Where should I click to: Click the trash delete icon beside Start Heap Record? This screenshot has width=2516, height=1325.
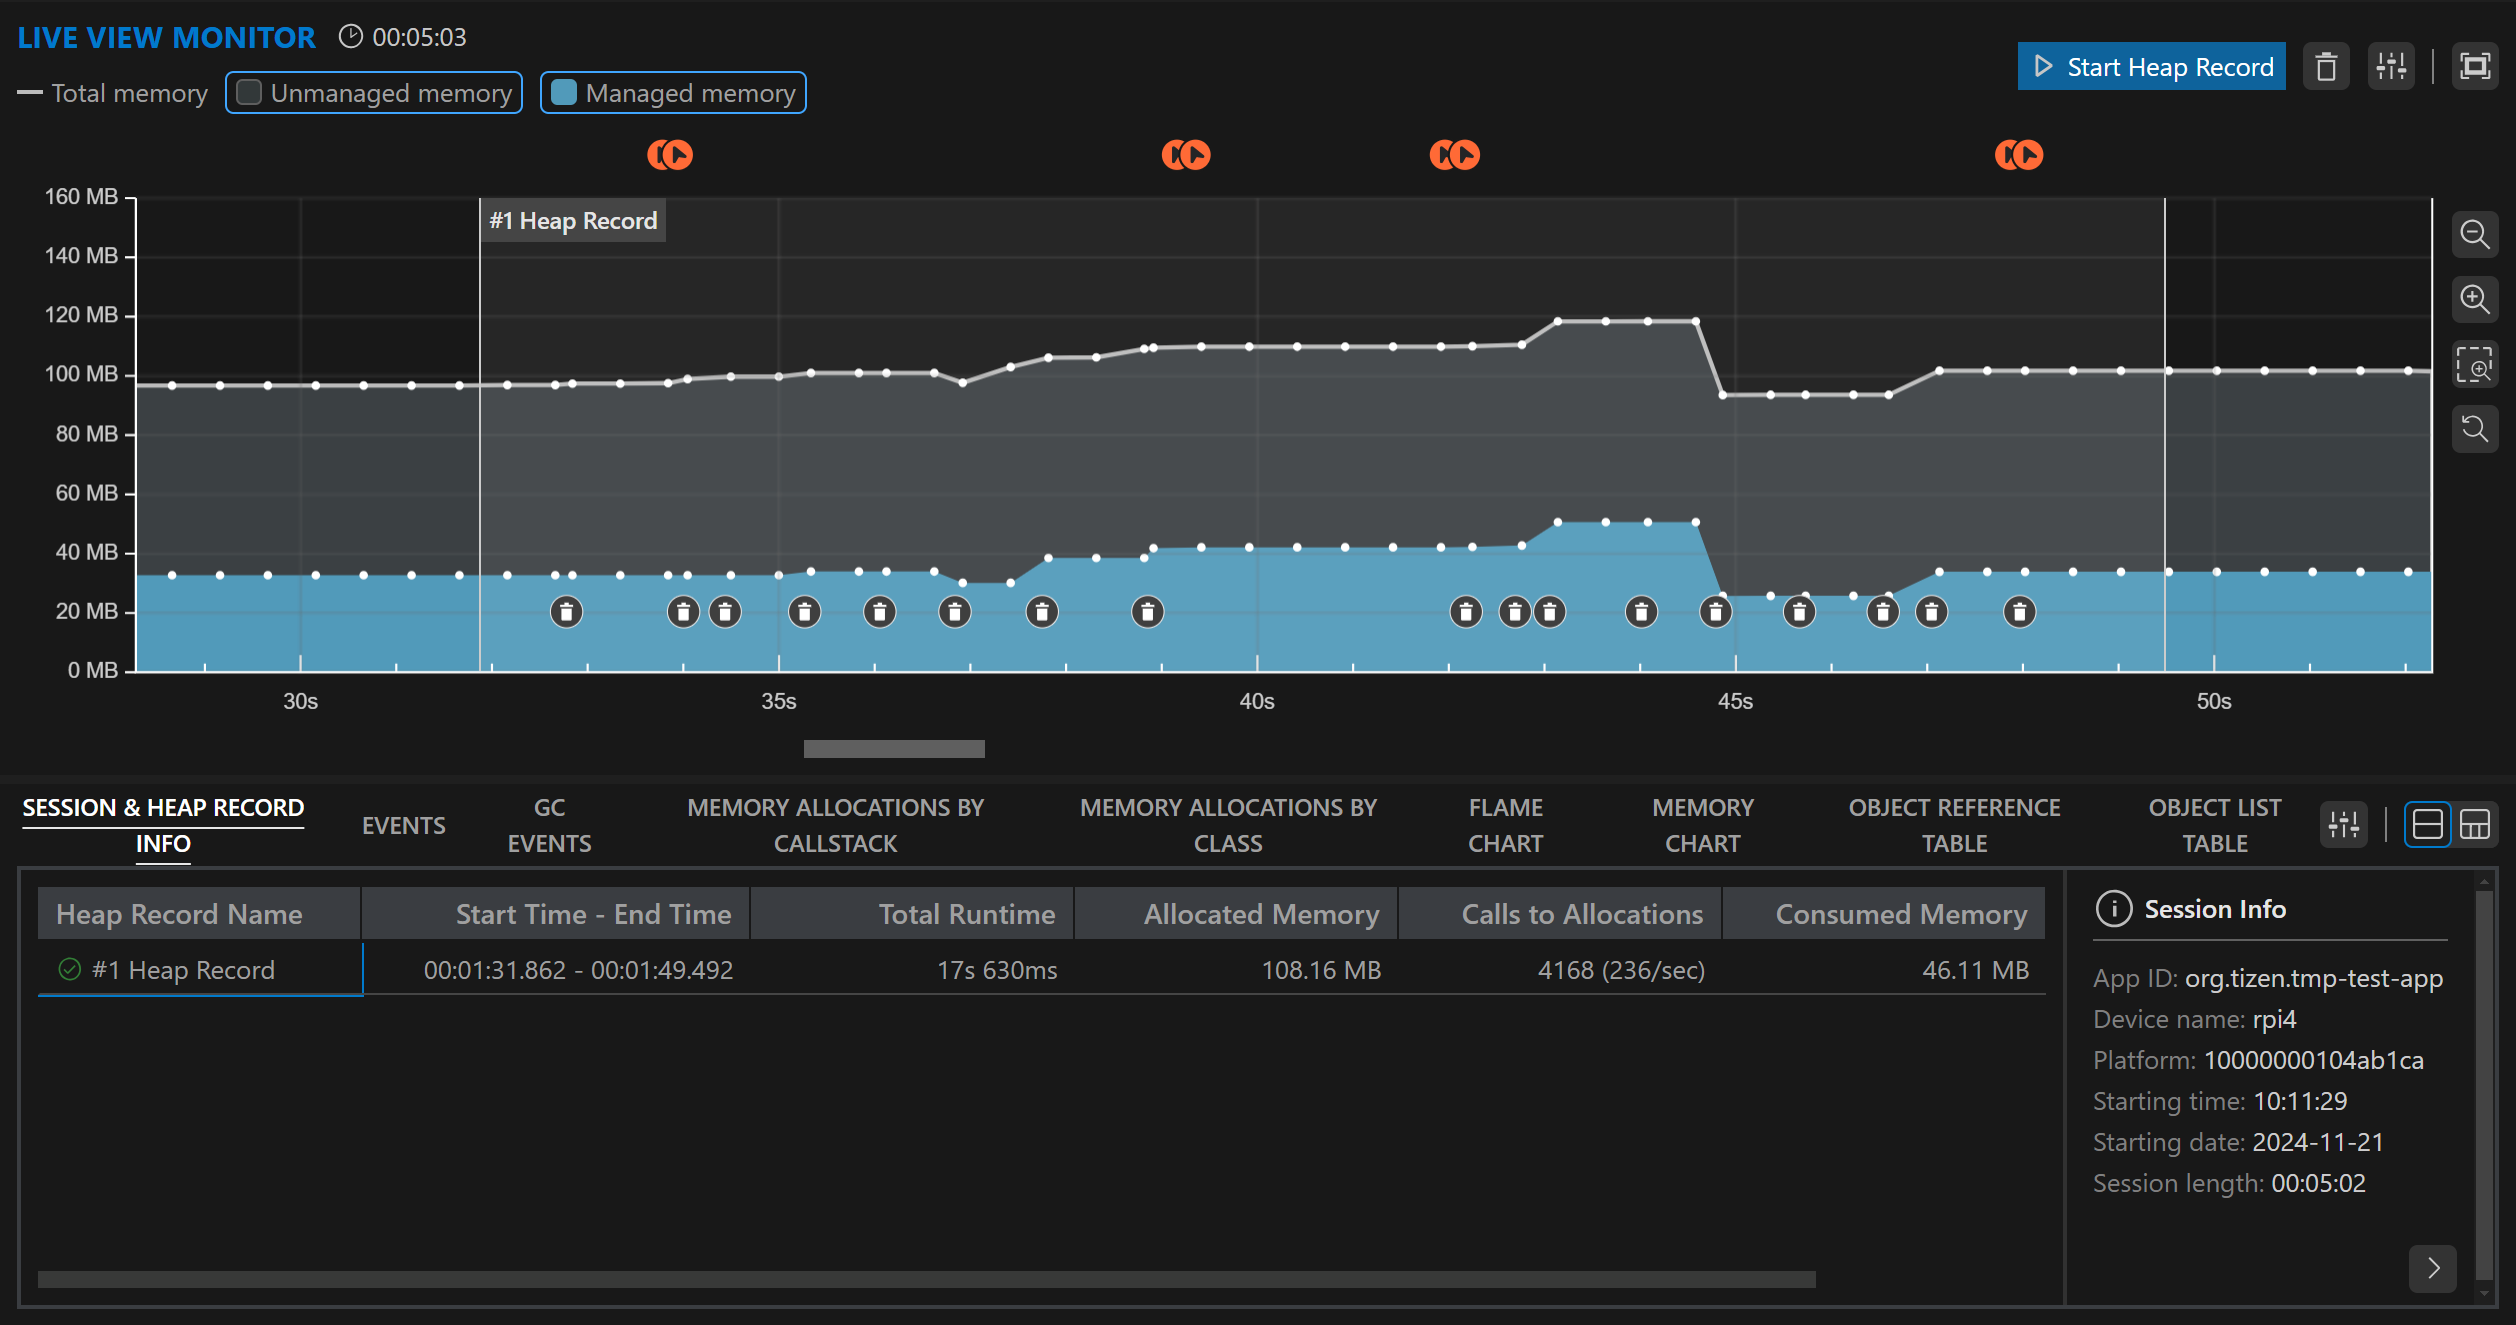[2326, 67]
